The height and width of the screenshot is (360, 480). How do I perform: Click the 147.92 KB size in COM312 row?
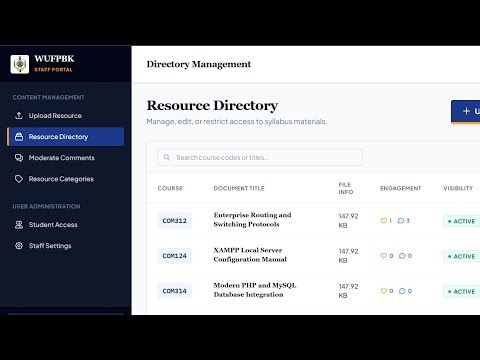tap(348, 221)
